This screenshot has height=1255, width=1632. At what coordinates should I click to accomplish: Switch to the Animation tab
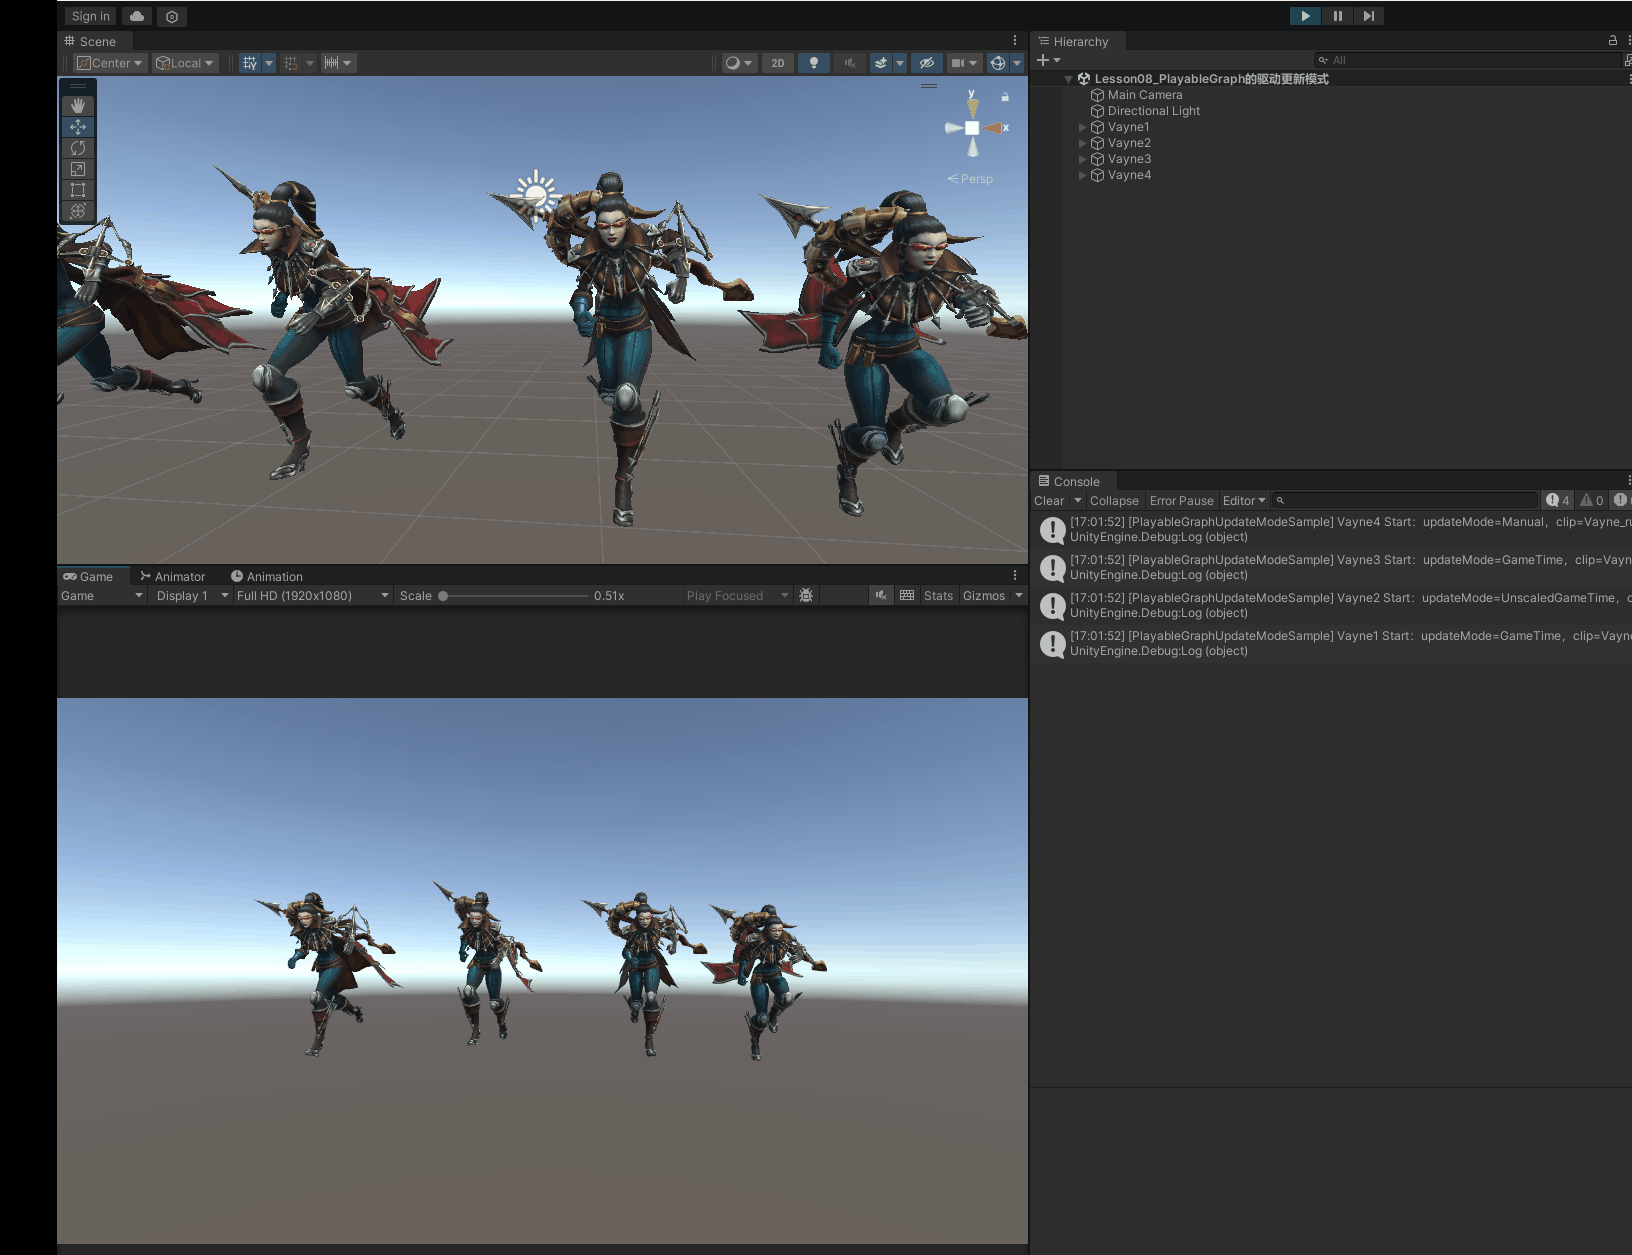click(267, 577)
